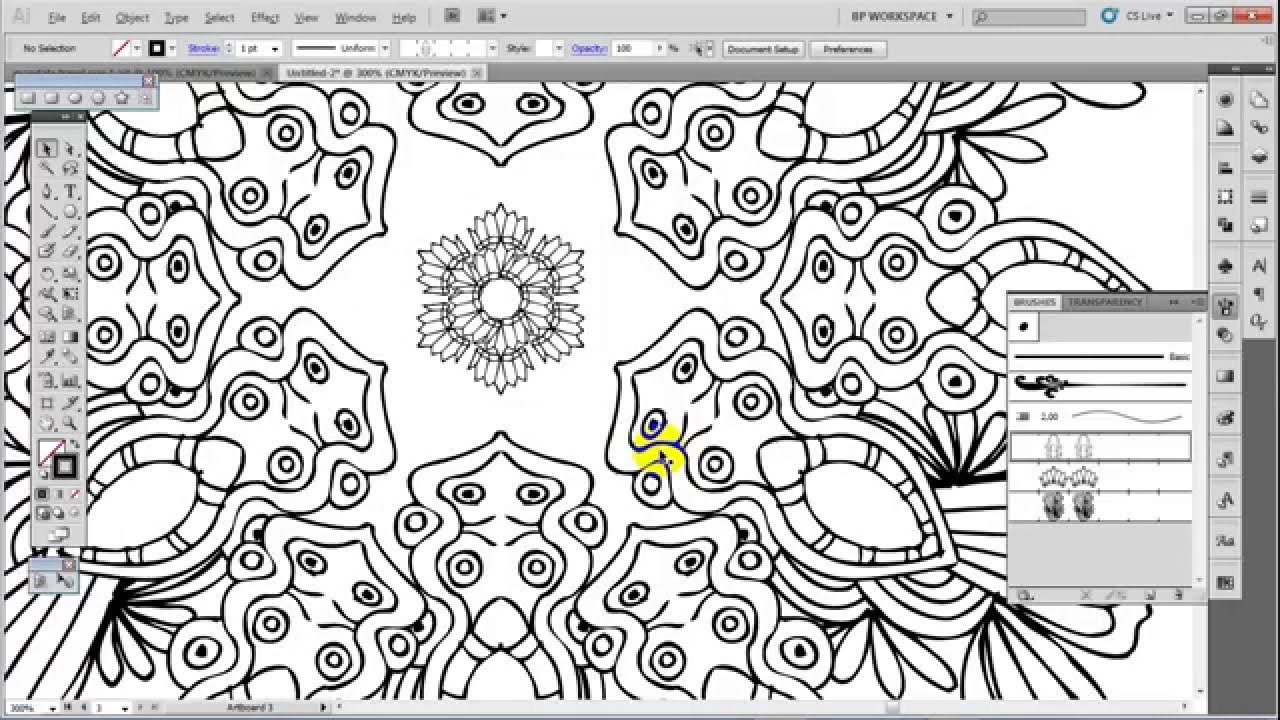The width and height of the screenshot is (1280, 720).
Task: Select the Pencil tool
Action: 71,231
